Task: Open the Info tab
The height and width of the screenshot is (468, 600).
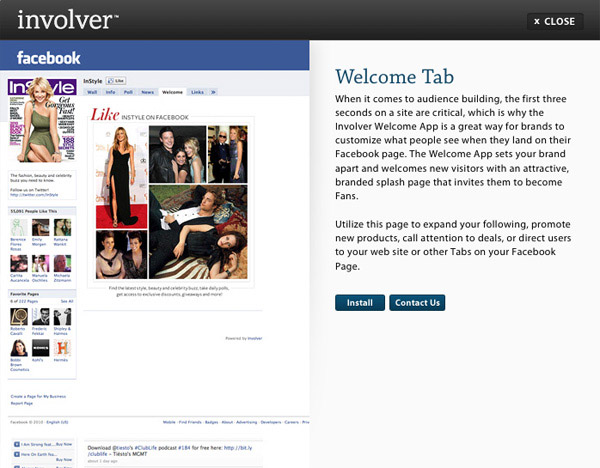Action: tap(111, 92)
